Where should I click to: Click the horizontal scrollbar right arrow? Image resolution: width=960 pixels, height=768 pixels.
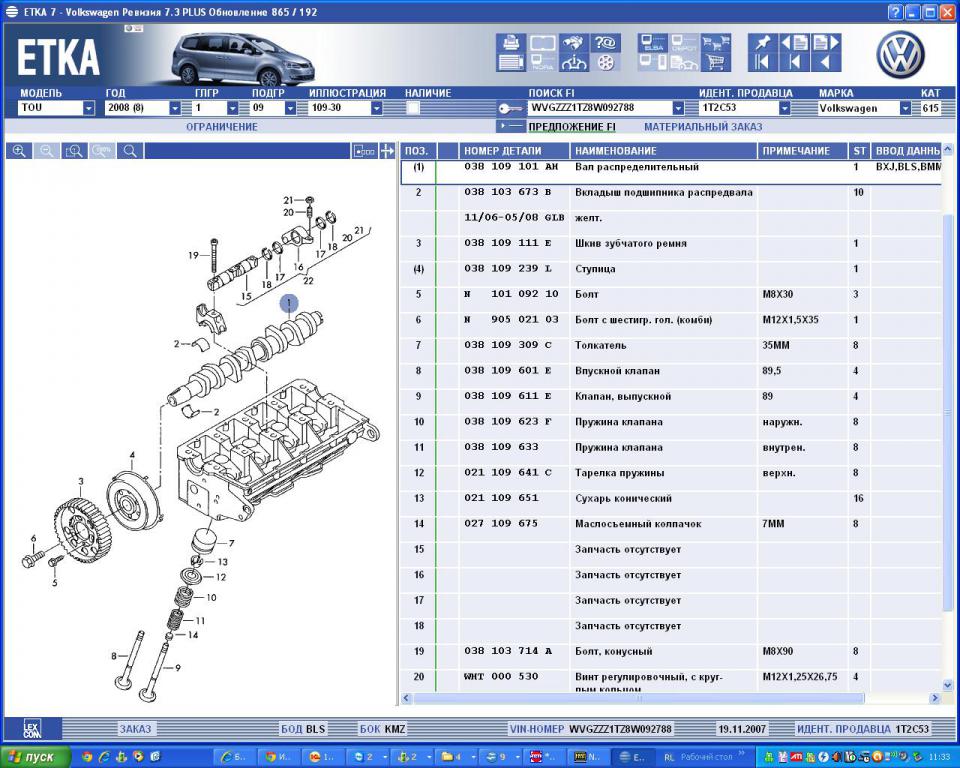934,698
